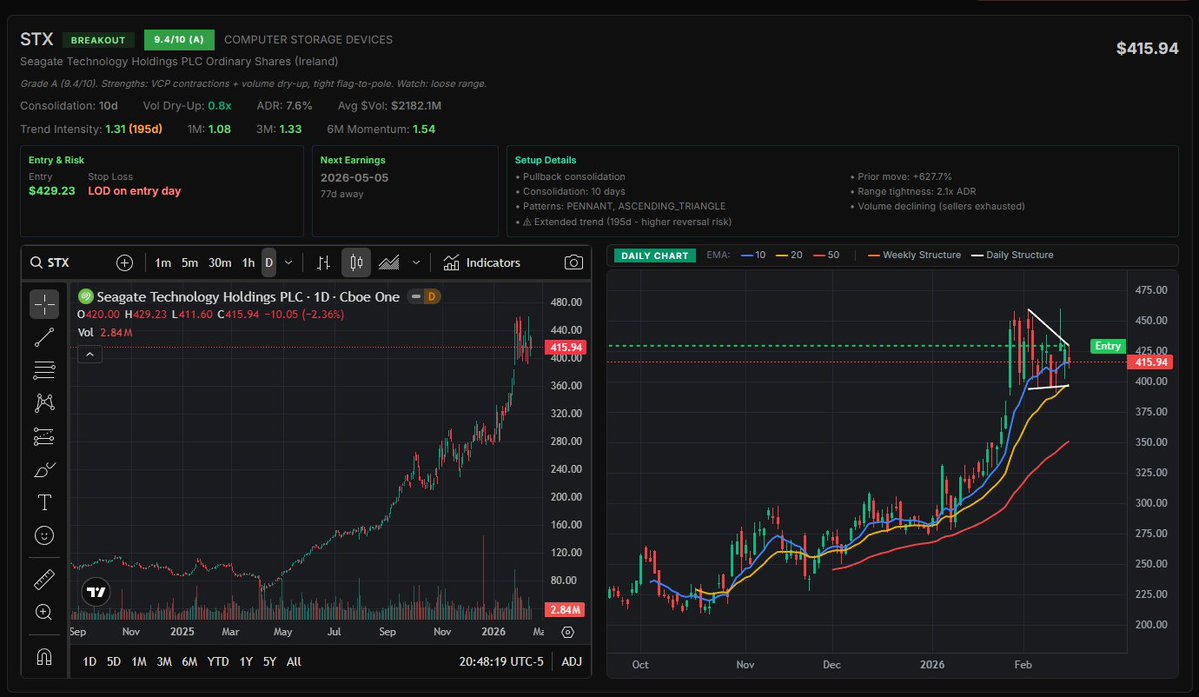Screen dimensions: 1199x697
Task: Toggle the 20 EMA legend item
Action: 789,255
